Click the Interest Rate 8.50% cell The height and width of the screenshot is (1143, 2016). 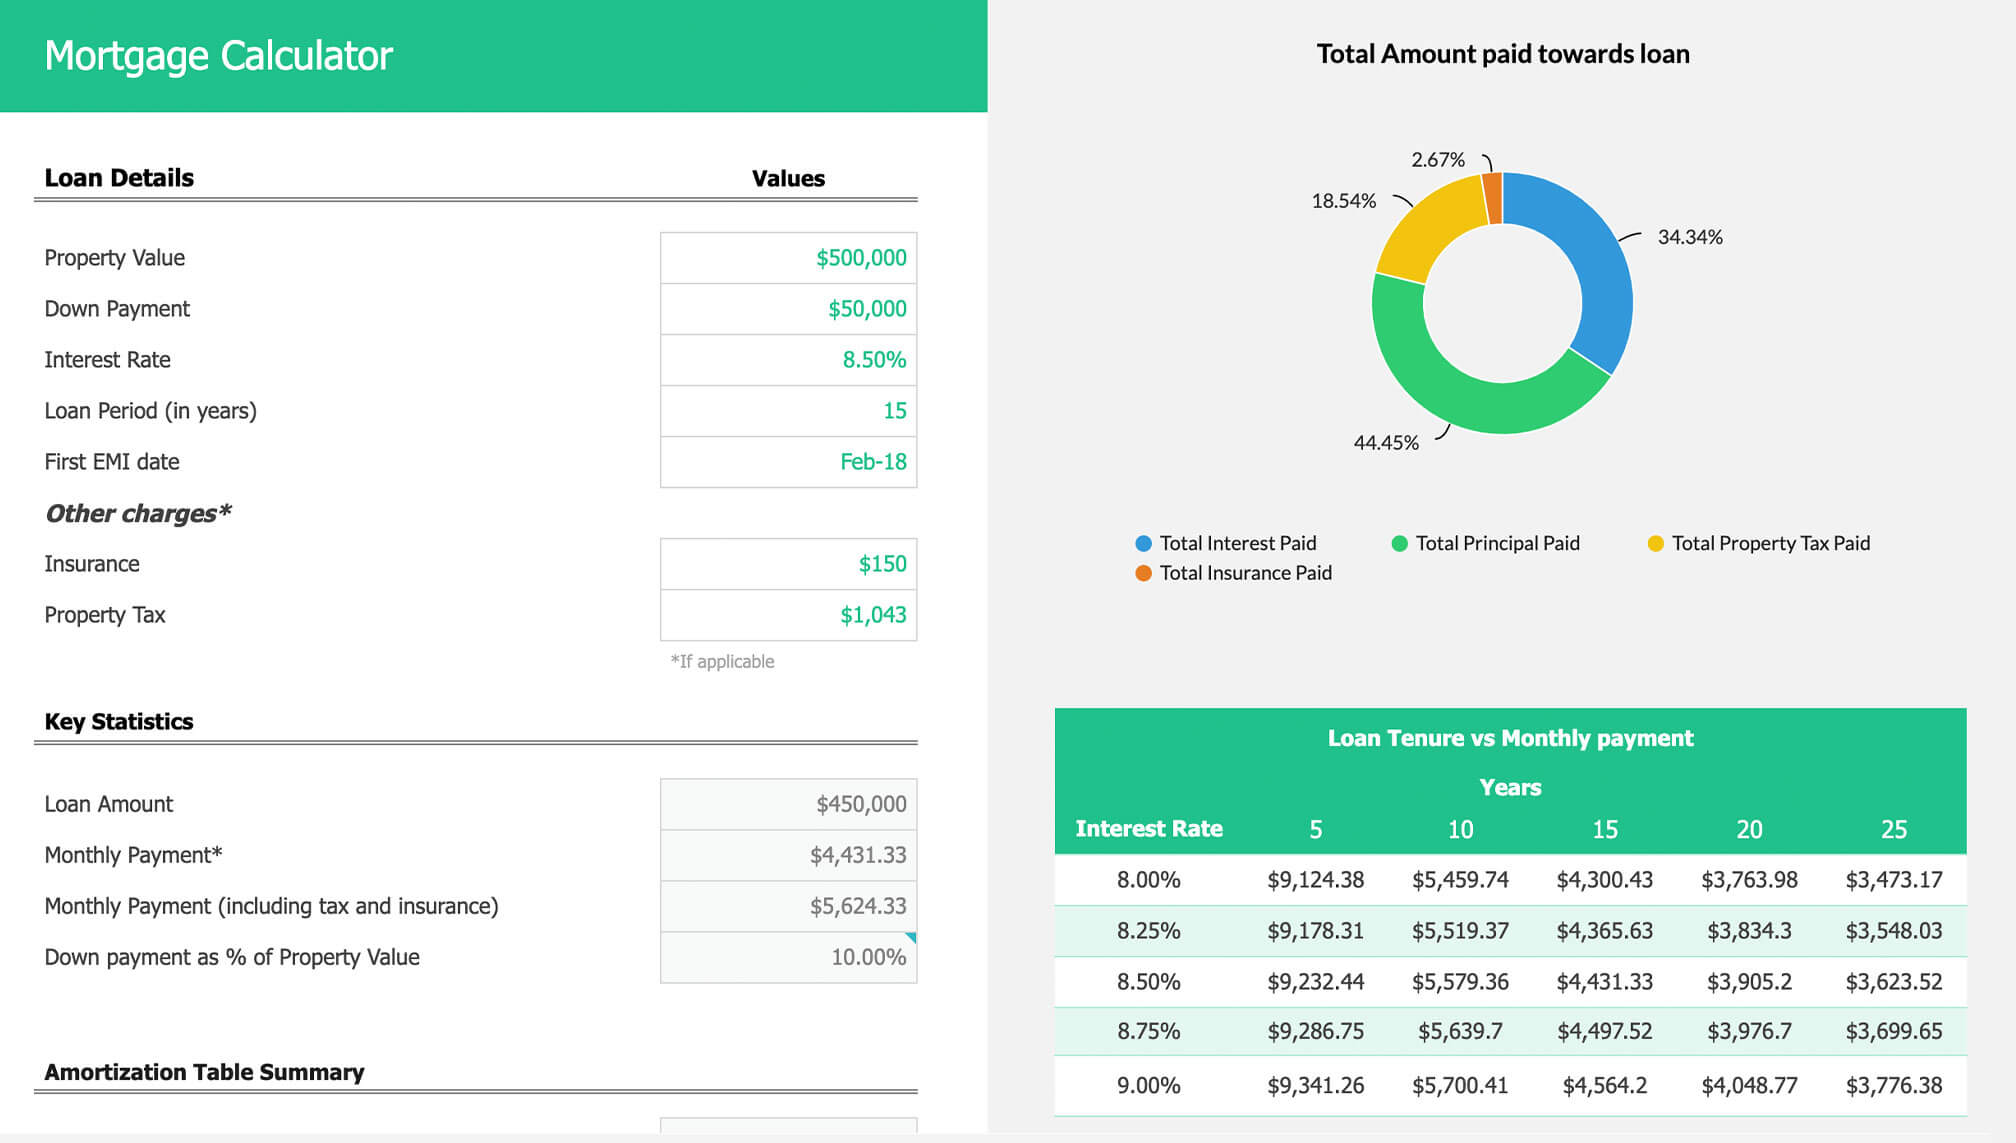(788, 360)
